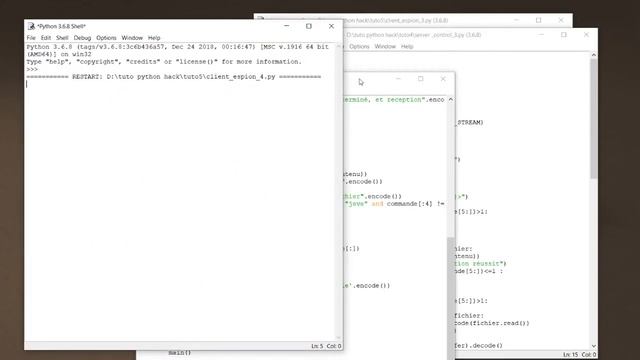Click scroll up arrow in middle editor window

coord(451,100)
